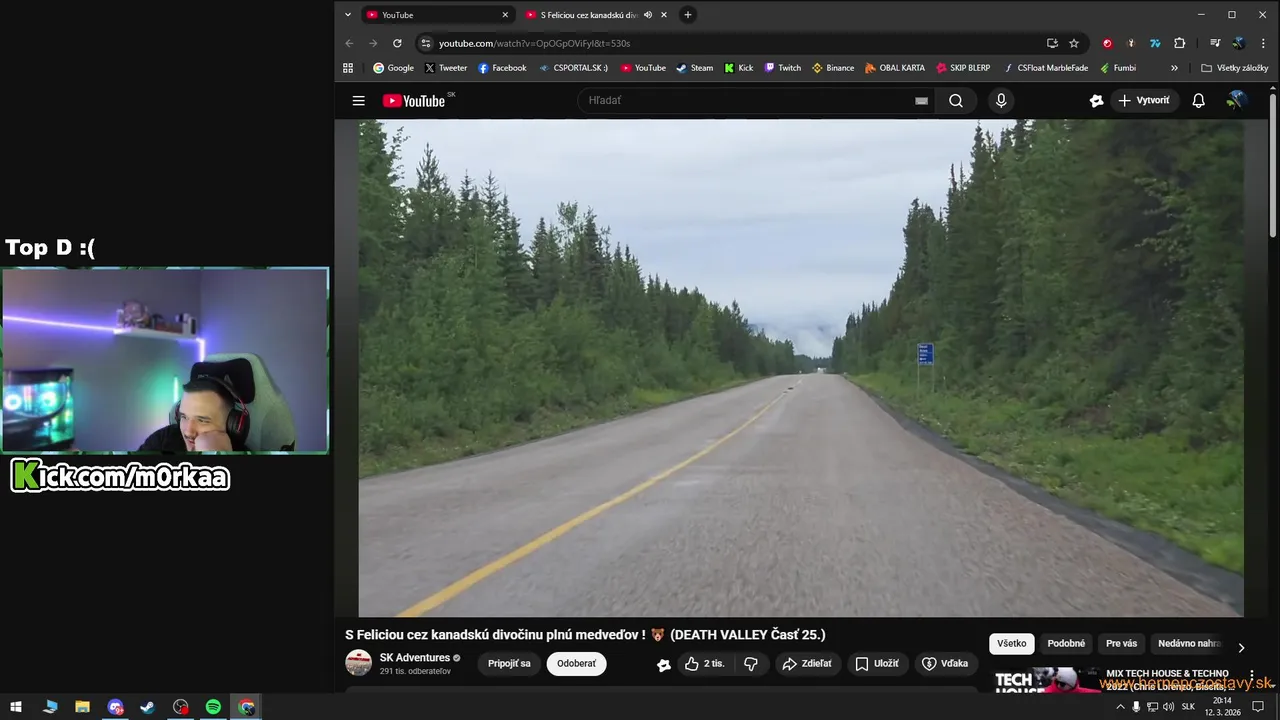
Task: Open the SK Adventures channel name link
Action: coord(414,658)
